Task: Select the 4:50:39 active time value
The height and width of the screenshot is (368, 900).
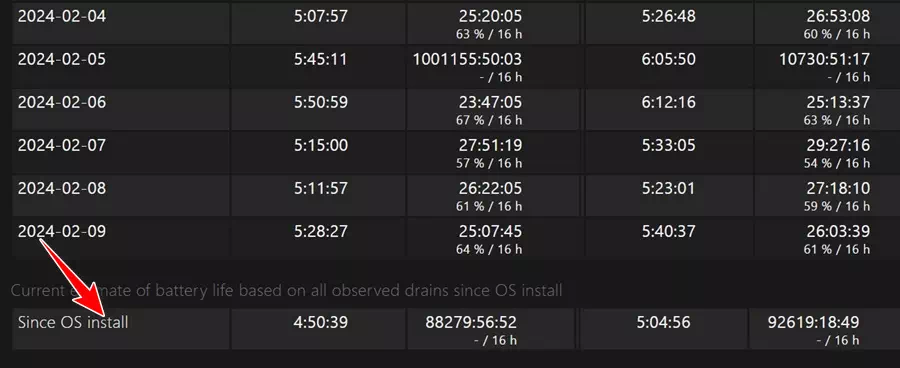Action: coord(321,322)
